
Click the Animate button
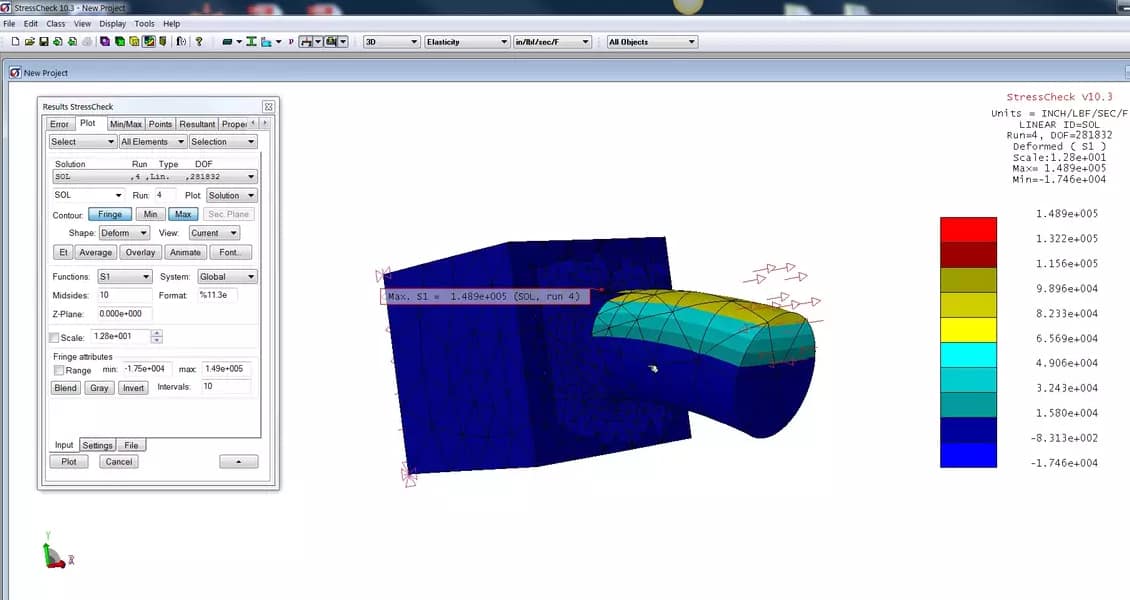(x=185, y=251)
